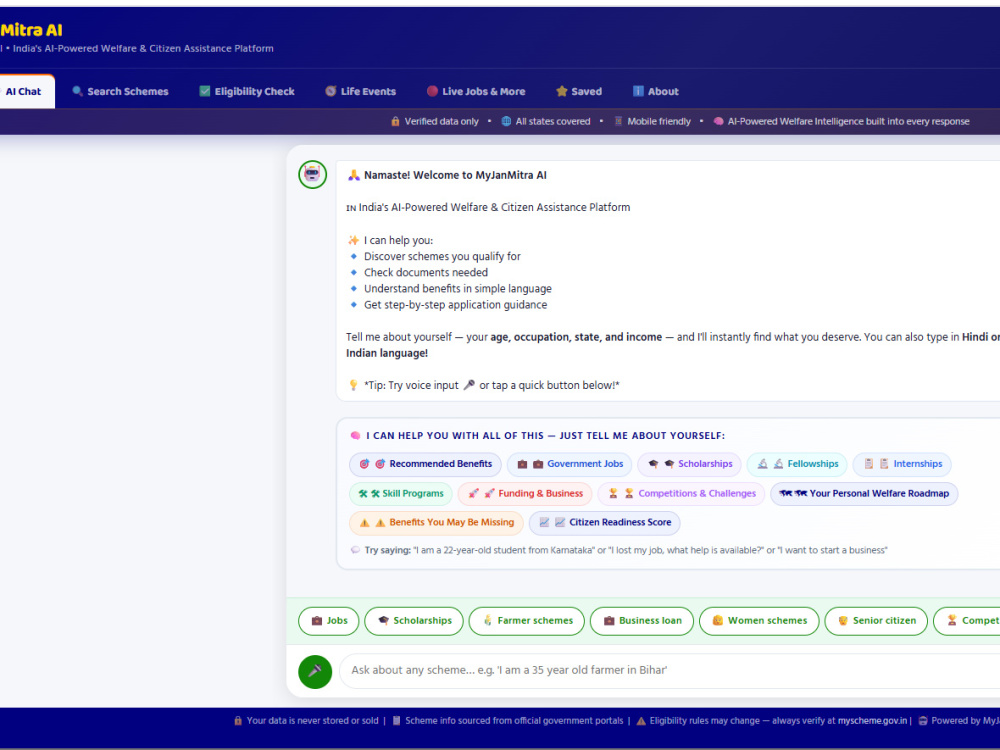Tap the Farmer schemes quick button
The width and height of the screenshot is (1000, 750).
[527, 621]
